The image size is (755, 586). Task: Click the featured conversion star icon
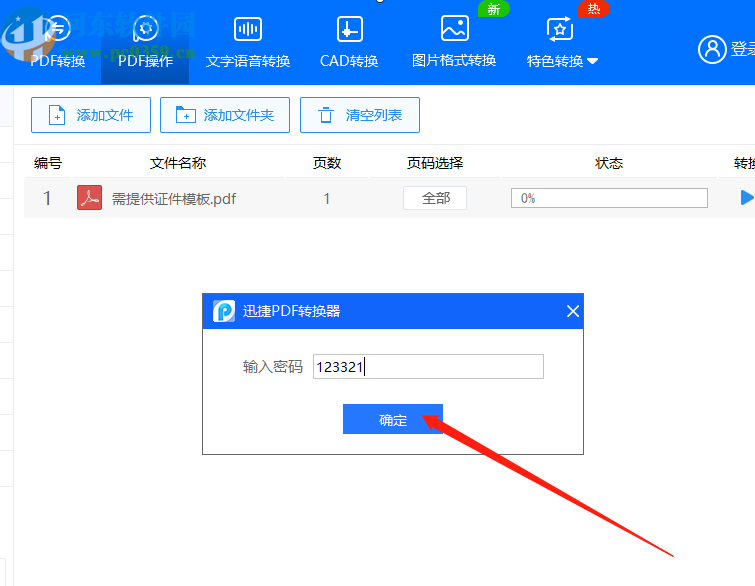pyautogui.click(x=560, y=29)
